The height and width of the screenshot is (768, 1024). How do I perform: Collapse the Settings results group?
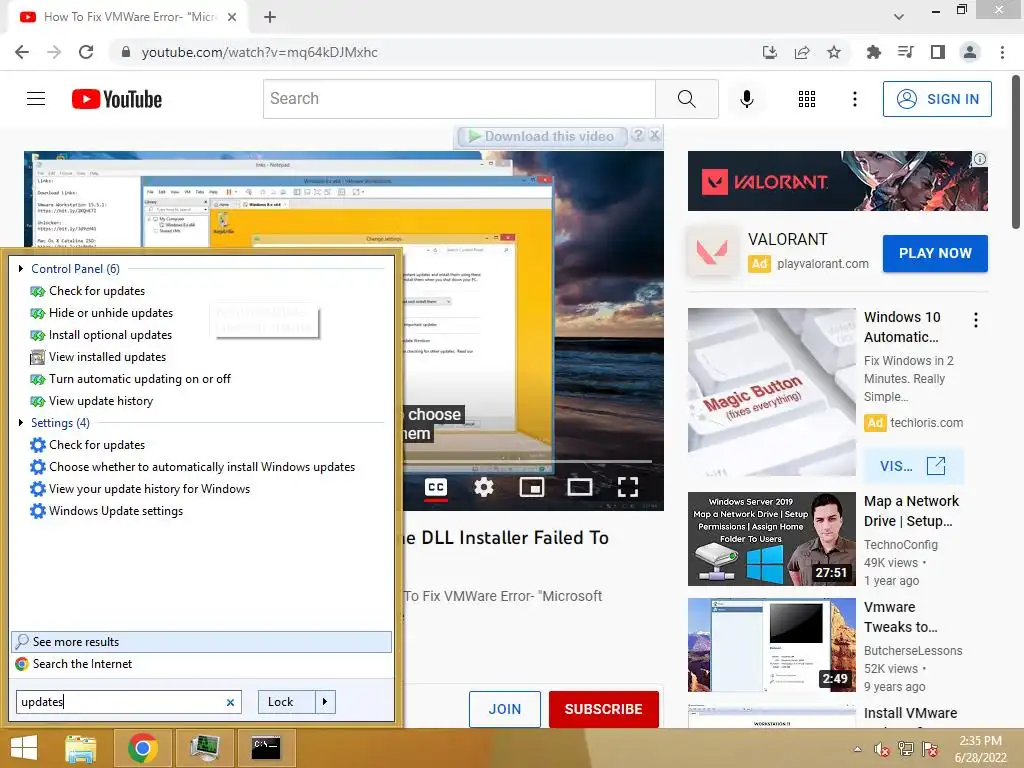[21, 423]
